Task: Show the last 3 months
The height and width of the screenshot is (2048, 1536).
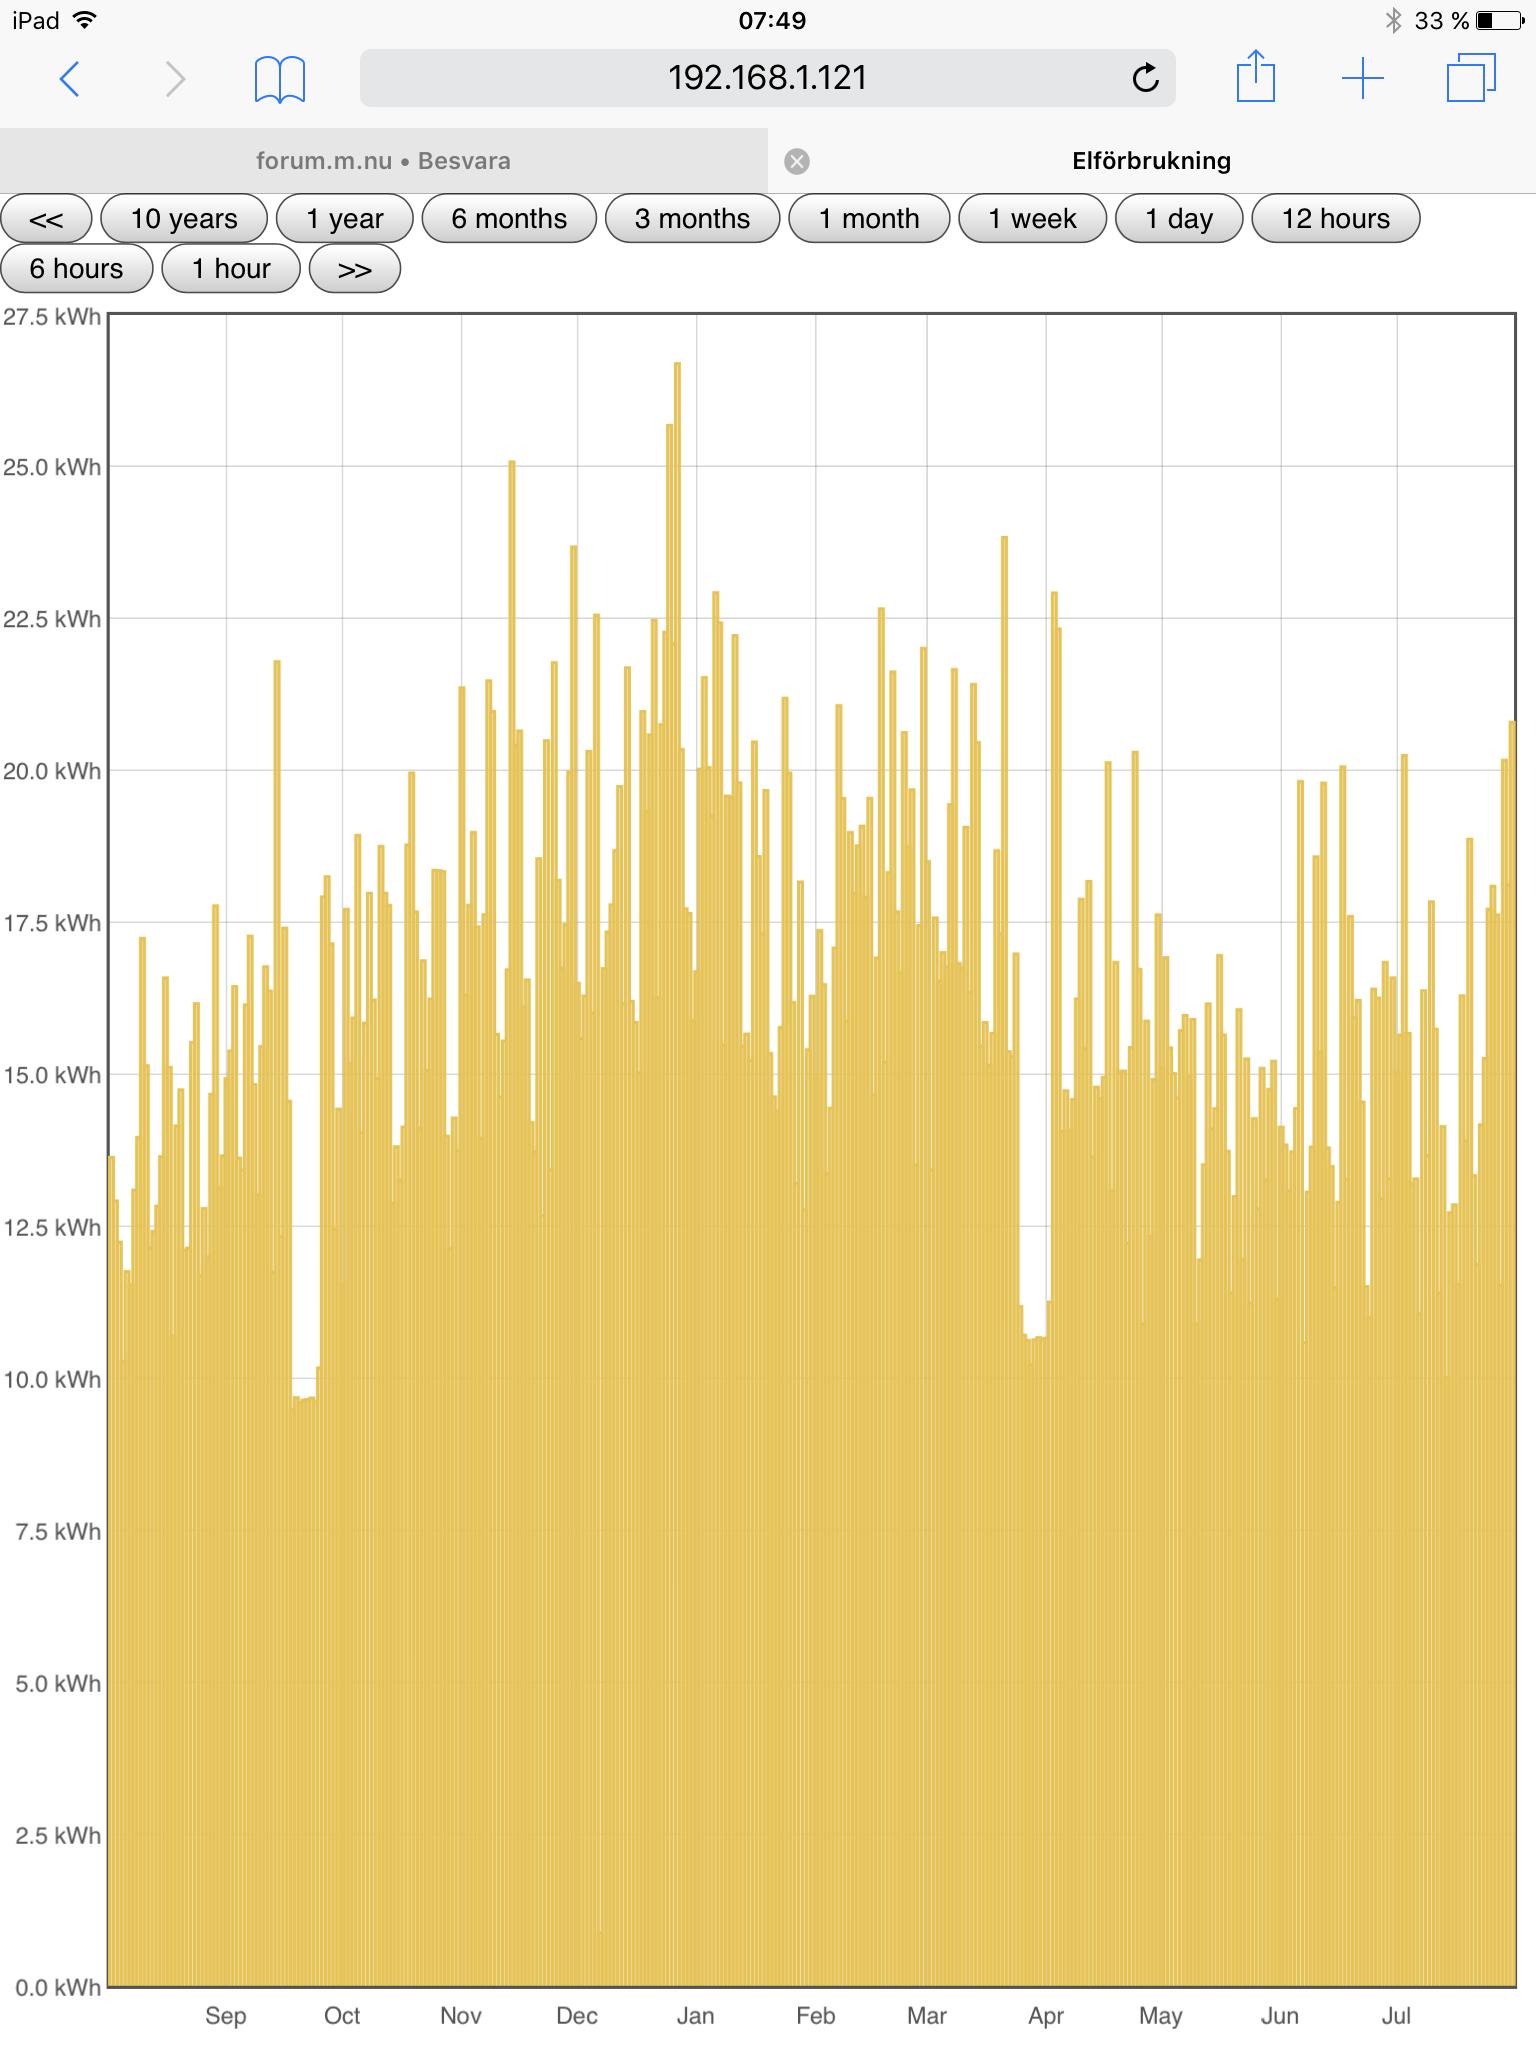Action: pyautogui.click(x=692, y=219)
